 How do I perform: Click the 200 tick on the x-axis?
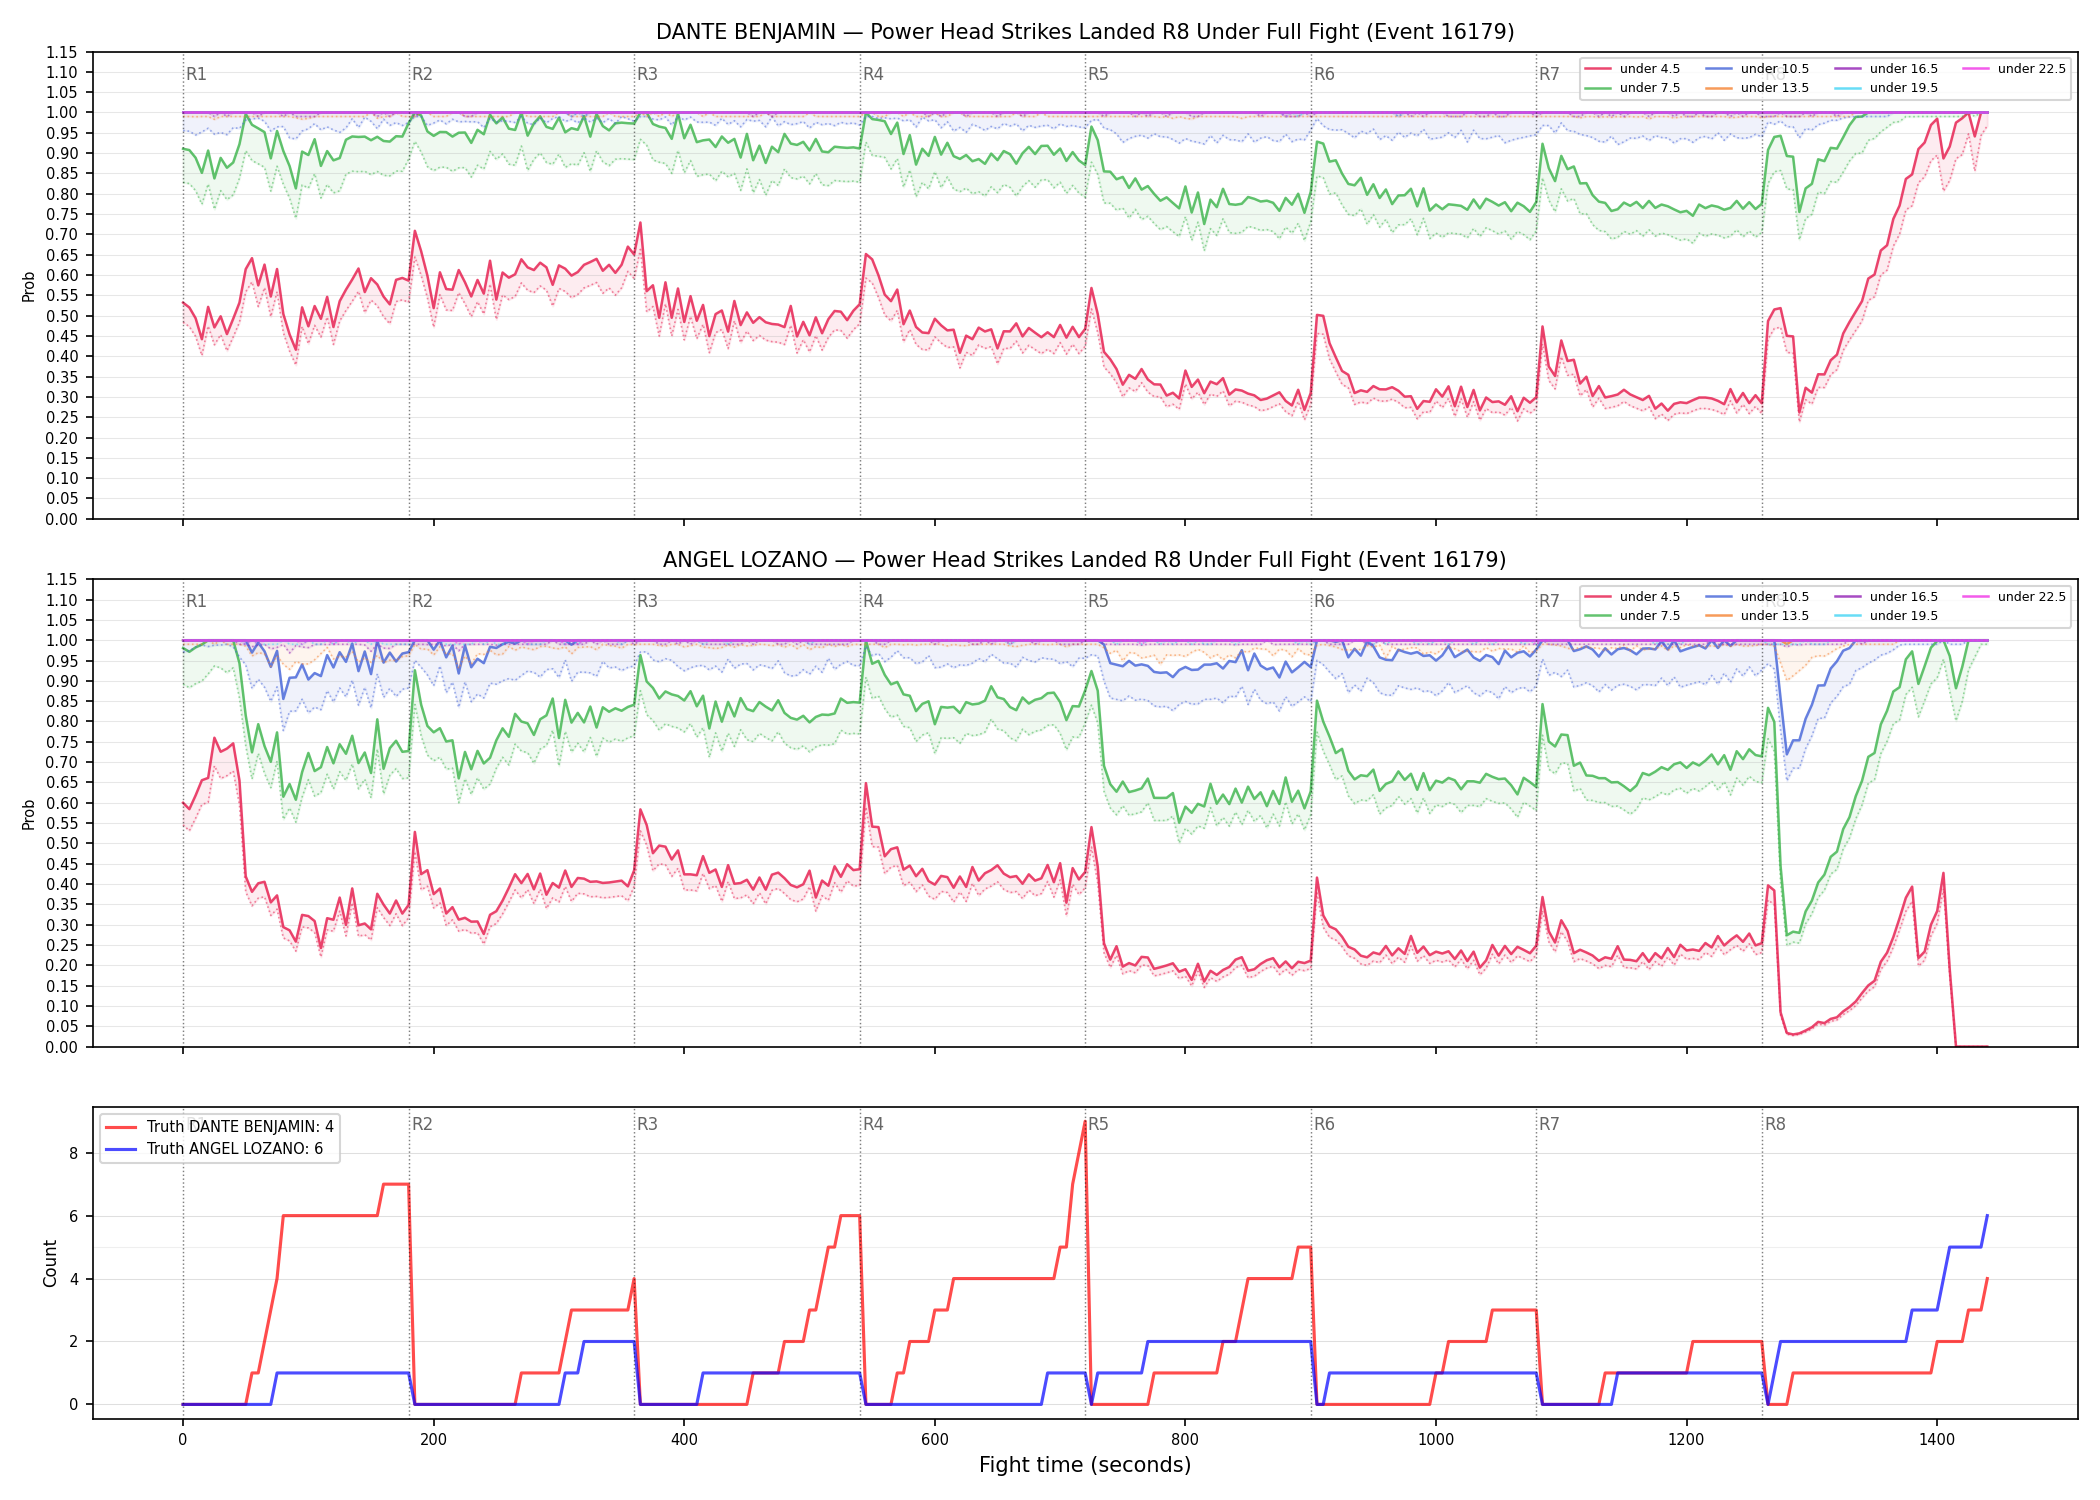(433, 1440)
